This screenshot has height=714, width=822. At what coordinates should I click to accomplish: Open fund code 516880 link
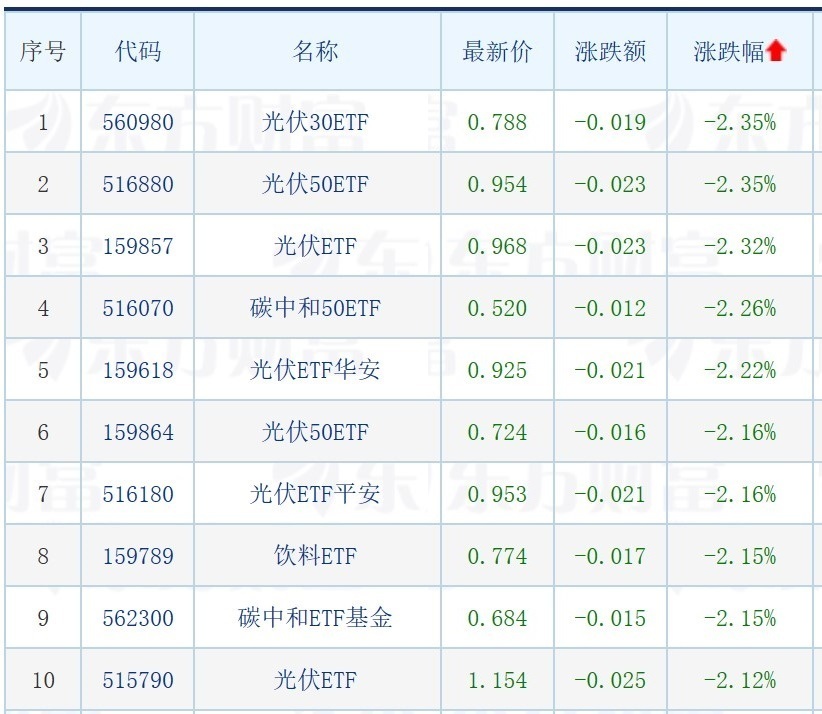(x=138, y=184)
